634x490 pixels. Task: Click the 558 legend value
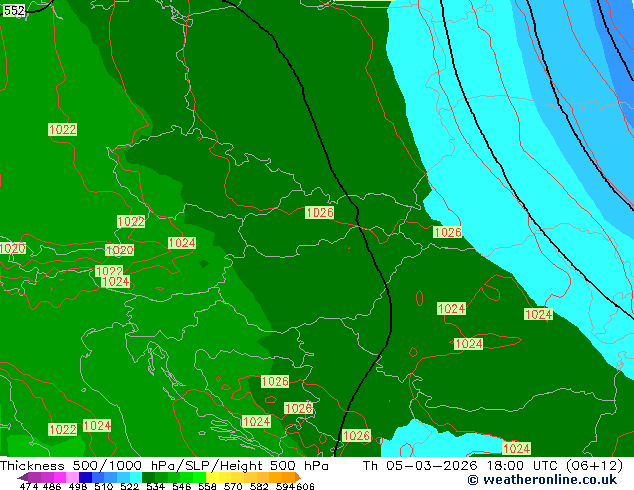pos(207,486)
